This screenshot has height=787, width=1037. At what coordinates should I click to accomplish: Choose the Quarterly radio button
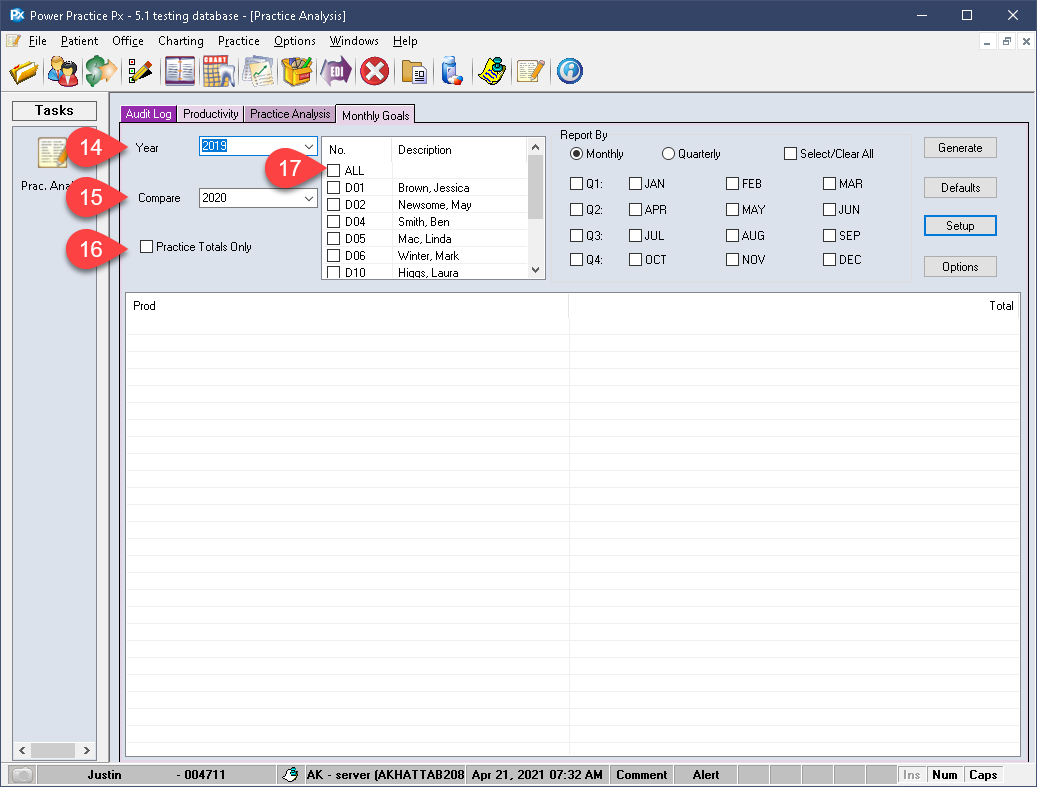(x=668, y=153)
